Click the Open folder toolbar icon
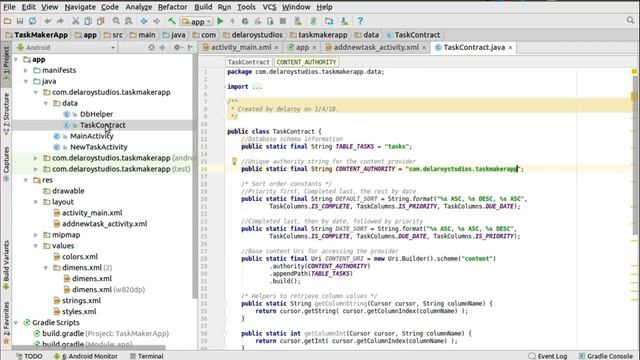640x360 pixels. 7,21
